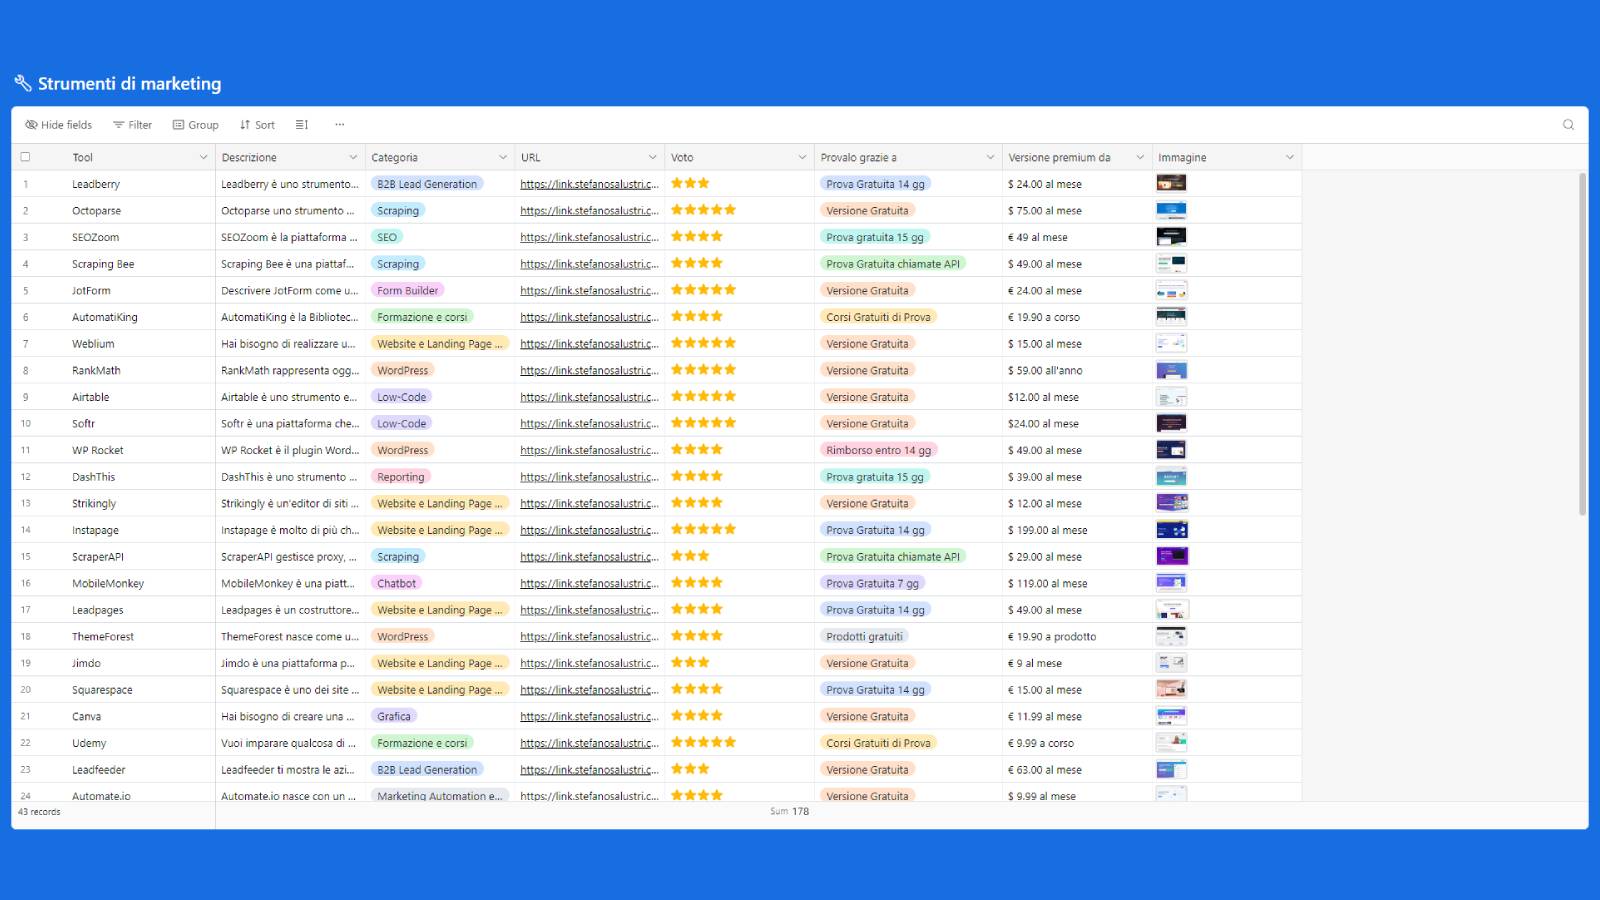The image size is (1600, 900).
Task: Toggle the select-all checkbox in header
Action: tap(26, 157)
